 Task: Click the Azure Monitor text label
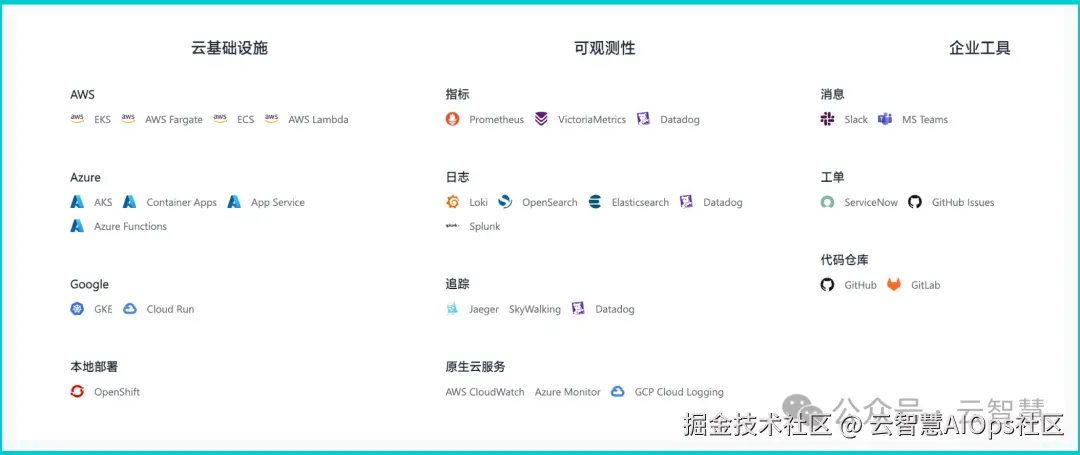[x=568, y=392]
